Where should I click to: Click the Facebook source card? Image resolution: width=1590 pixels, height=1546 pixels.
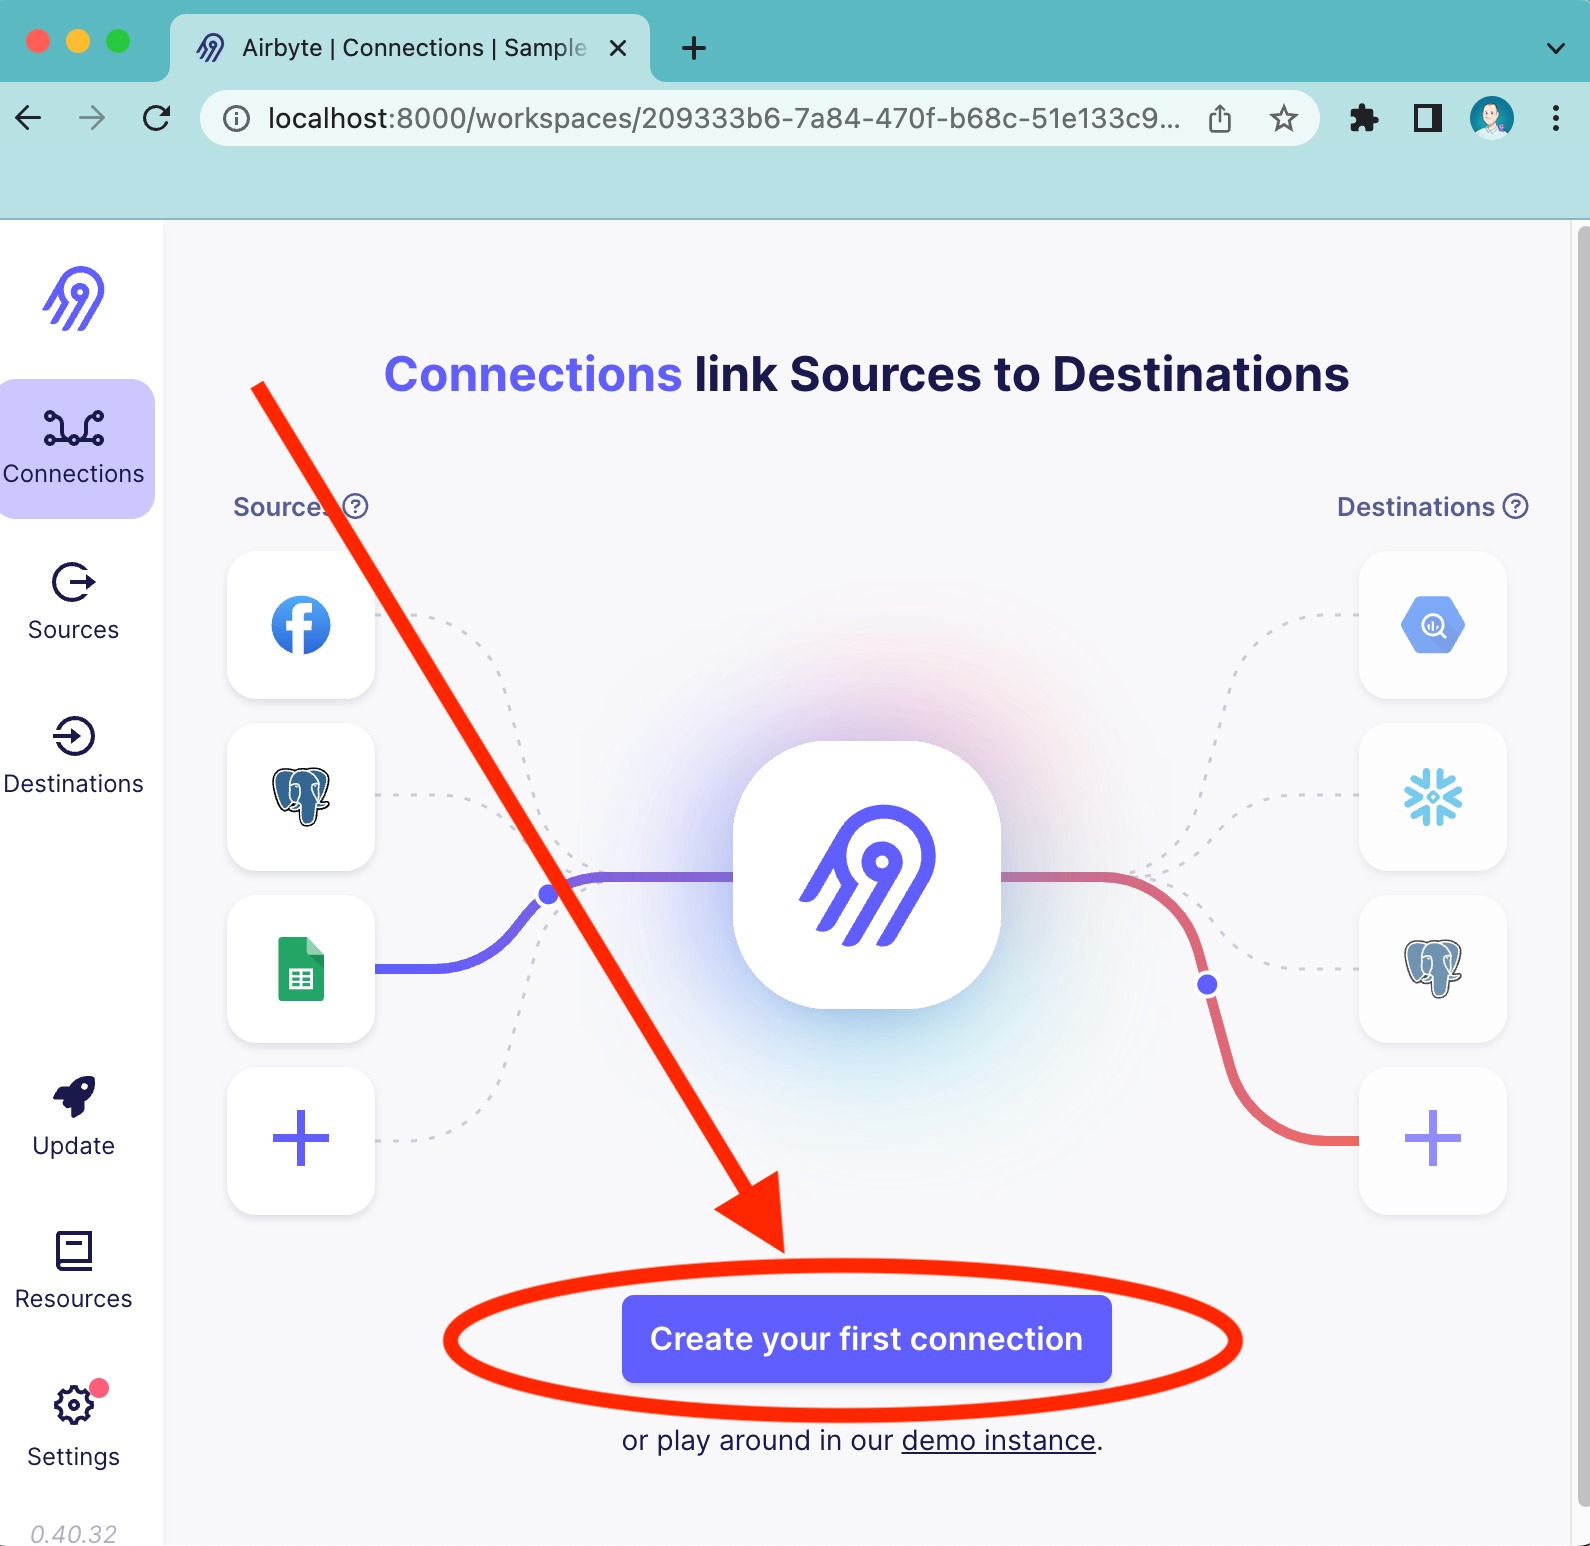coord(301,625)
